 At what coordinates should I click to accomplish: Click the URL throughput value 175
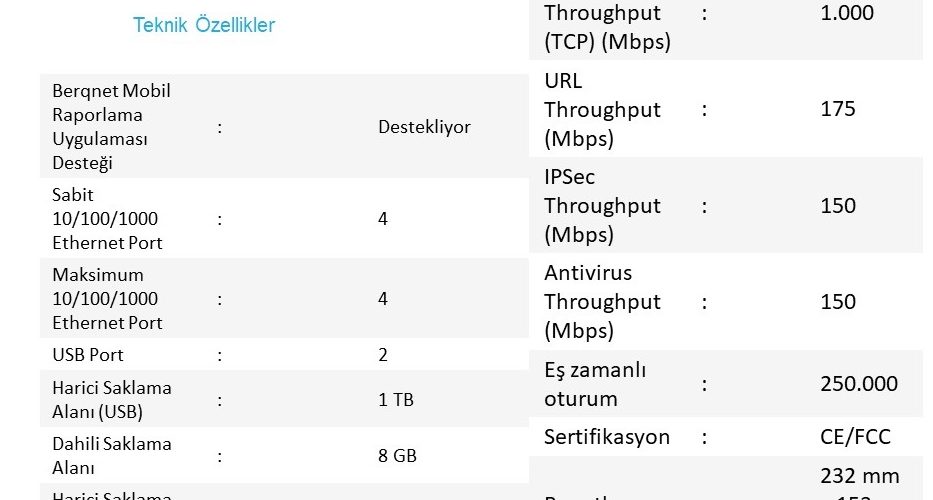tap(838, 109)
